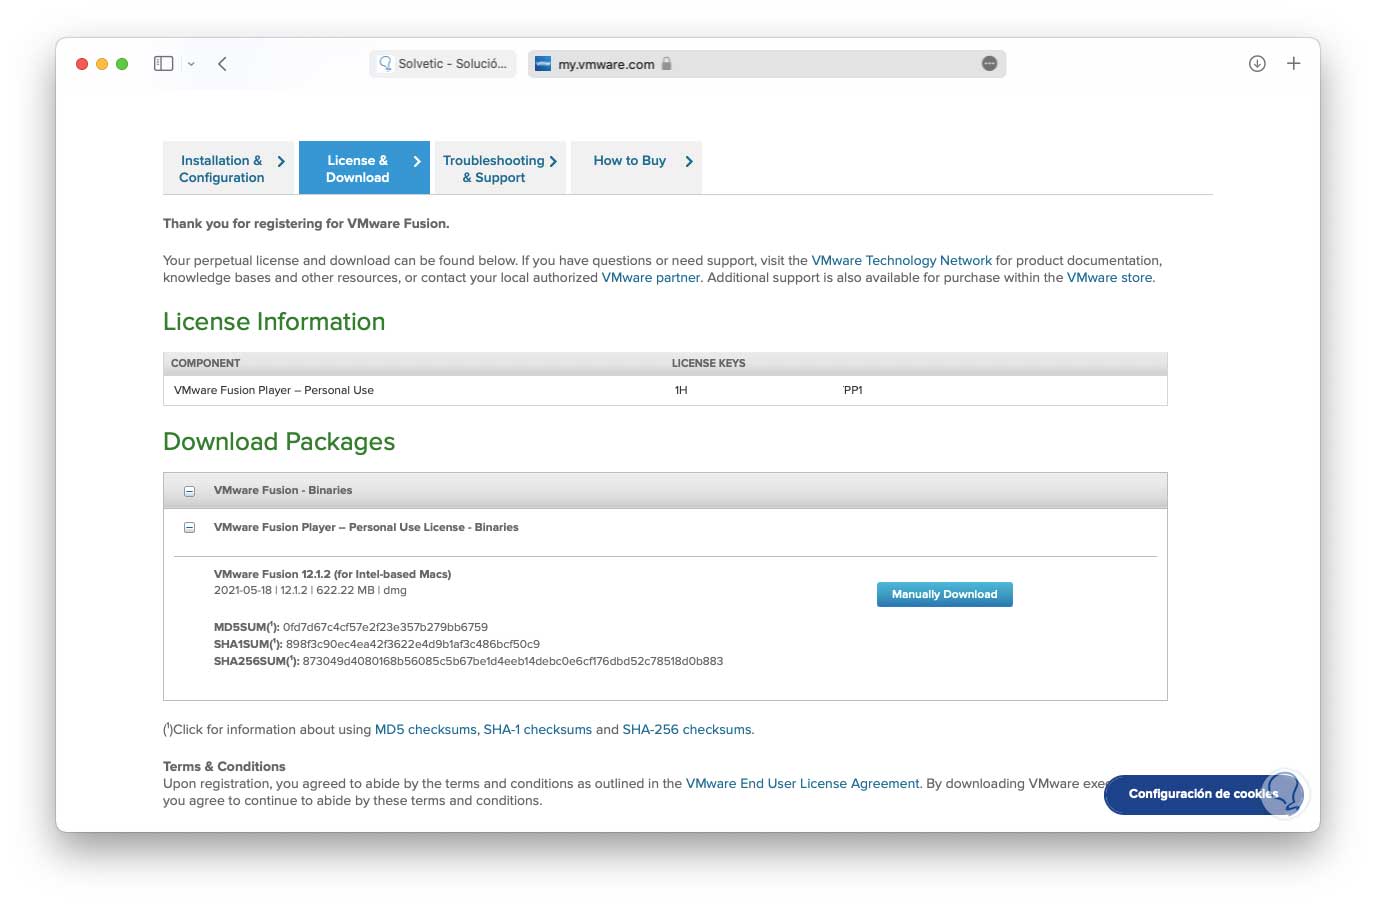The image size is (1376, 906).
Task: Close the Safari window with red button
Action: [x=82, y=64]
